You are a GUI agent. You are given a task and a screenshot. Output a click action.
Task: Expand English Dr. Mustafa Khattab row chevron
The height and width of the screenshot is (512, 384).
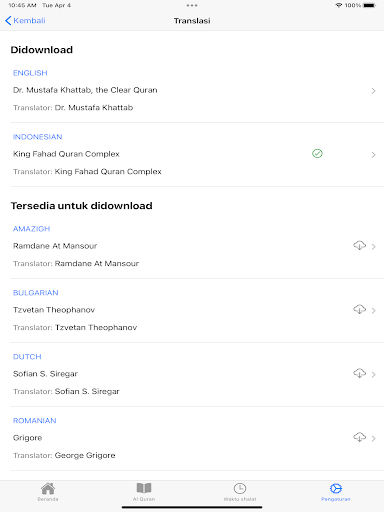[373, 91]
